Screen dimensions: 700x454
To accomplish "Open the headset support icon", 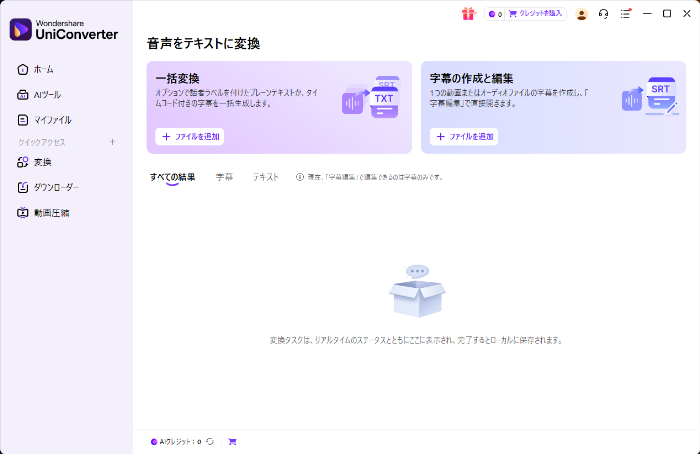I will [603, 14].
